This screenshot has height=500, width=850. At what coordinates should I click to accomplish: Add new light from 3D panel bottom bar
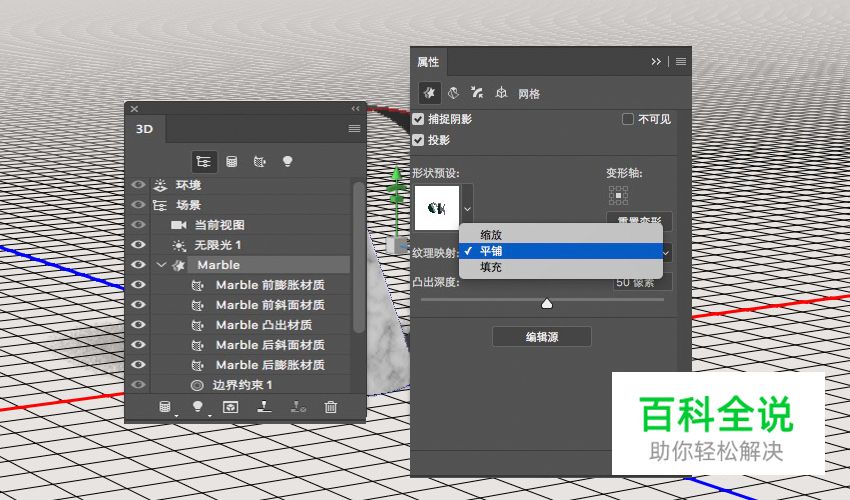[x=198, y=406]
